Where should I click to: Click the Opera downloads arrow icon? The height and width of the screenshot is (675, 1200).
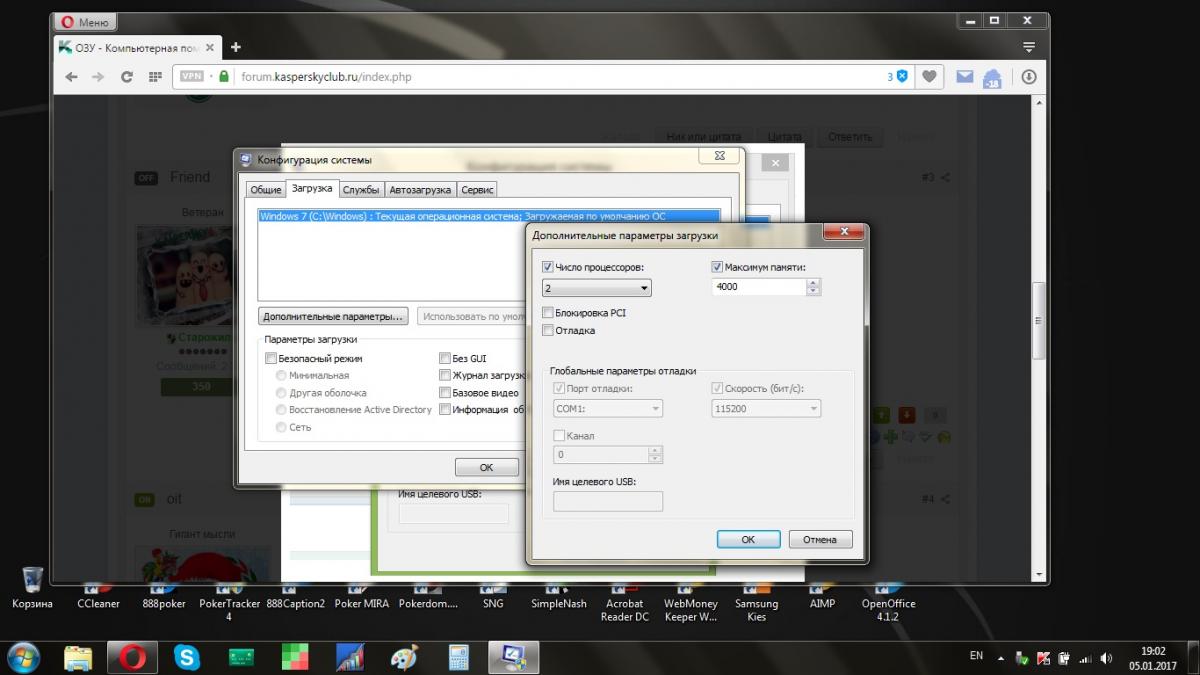[1028, 77]
